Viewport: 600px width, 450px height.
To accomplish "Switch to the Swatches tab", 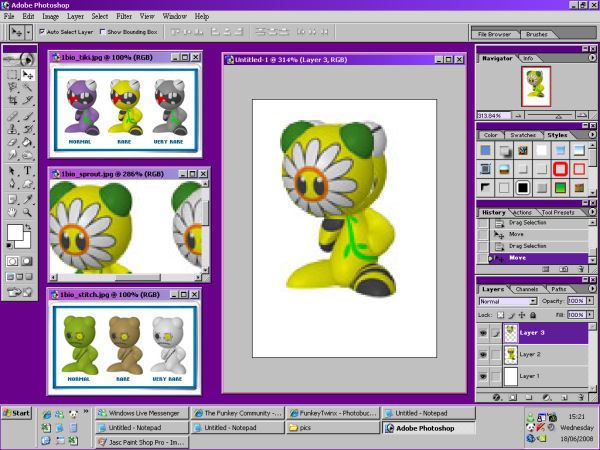I will pos(523,135).
